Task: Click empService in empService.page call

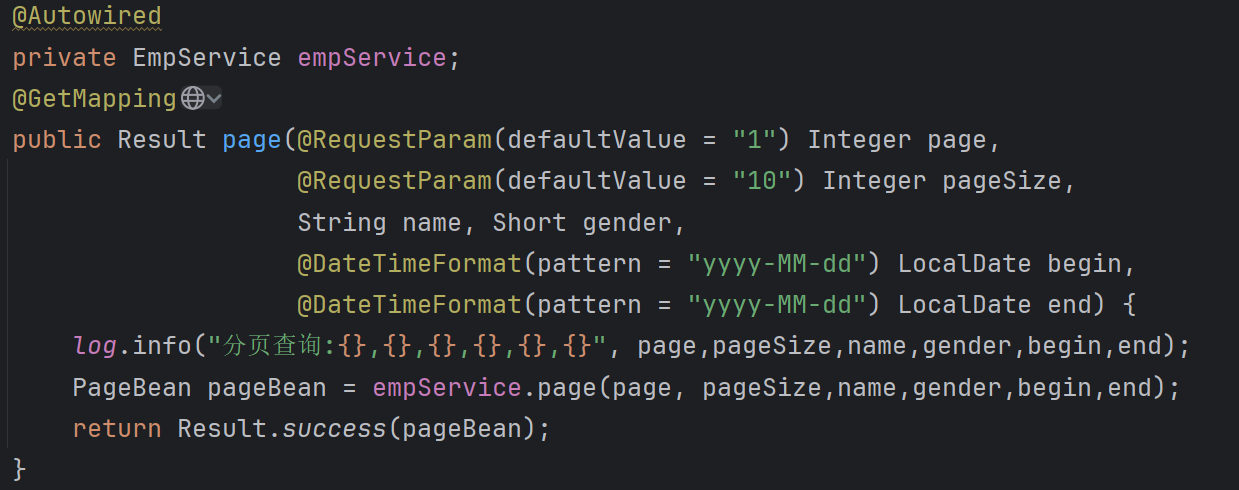Action: [446, 387]
